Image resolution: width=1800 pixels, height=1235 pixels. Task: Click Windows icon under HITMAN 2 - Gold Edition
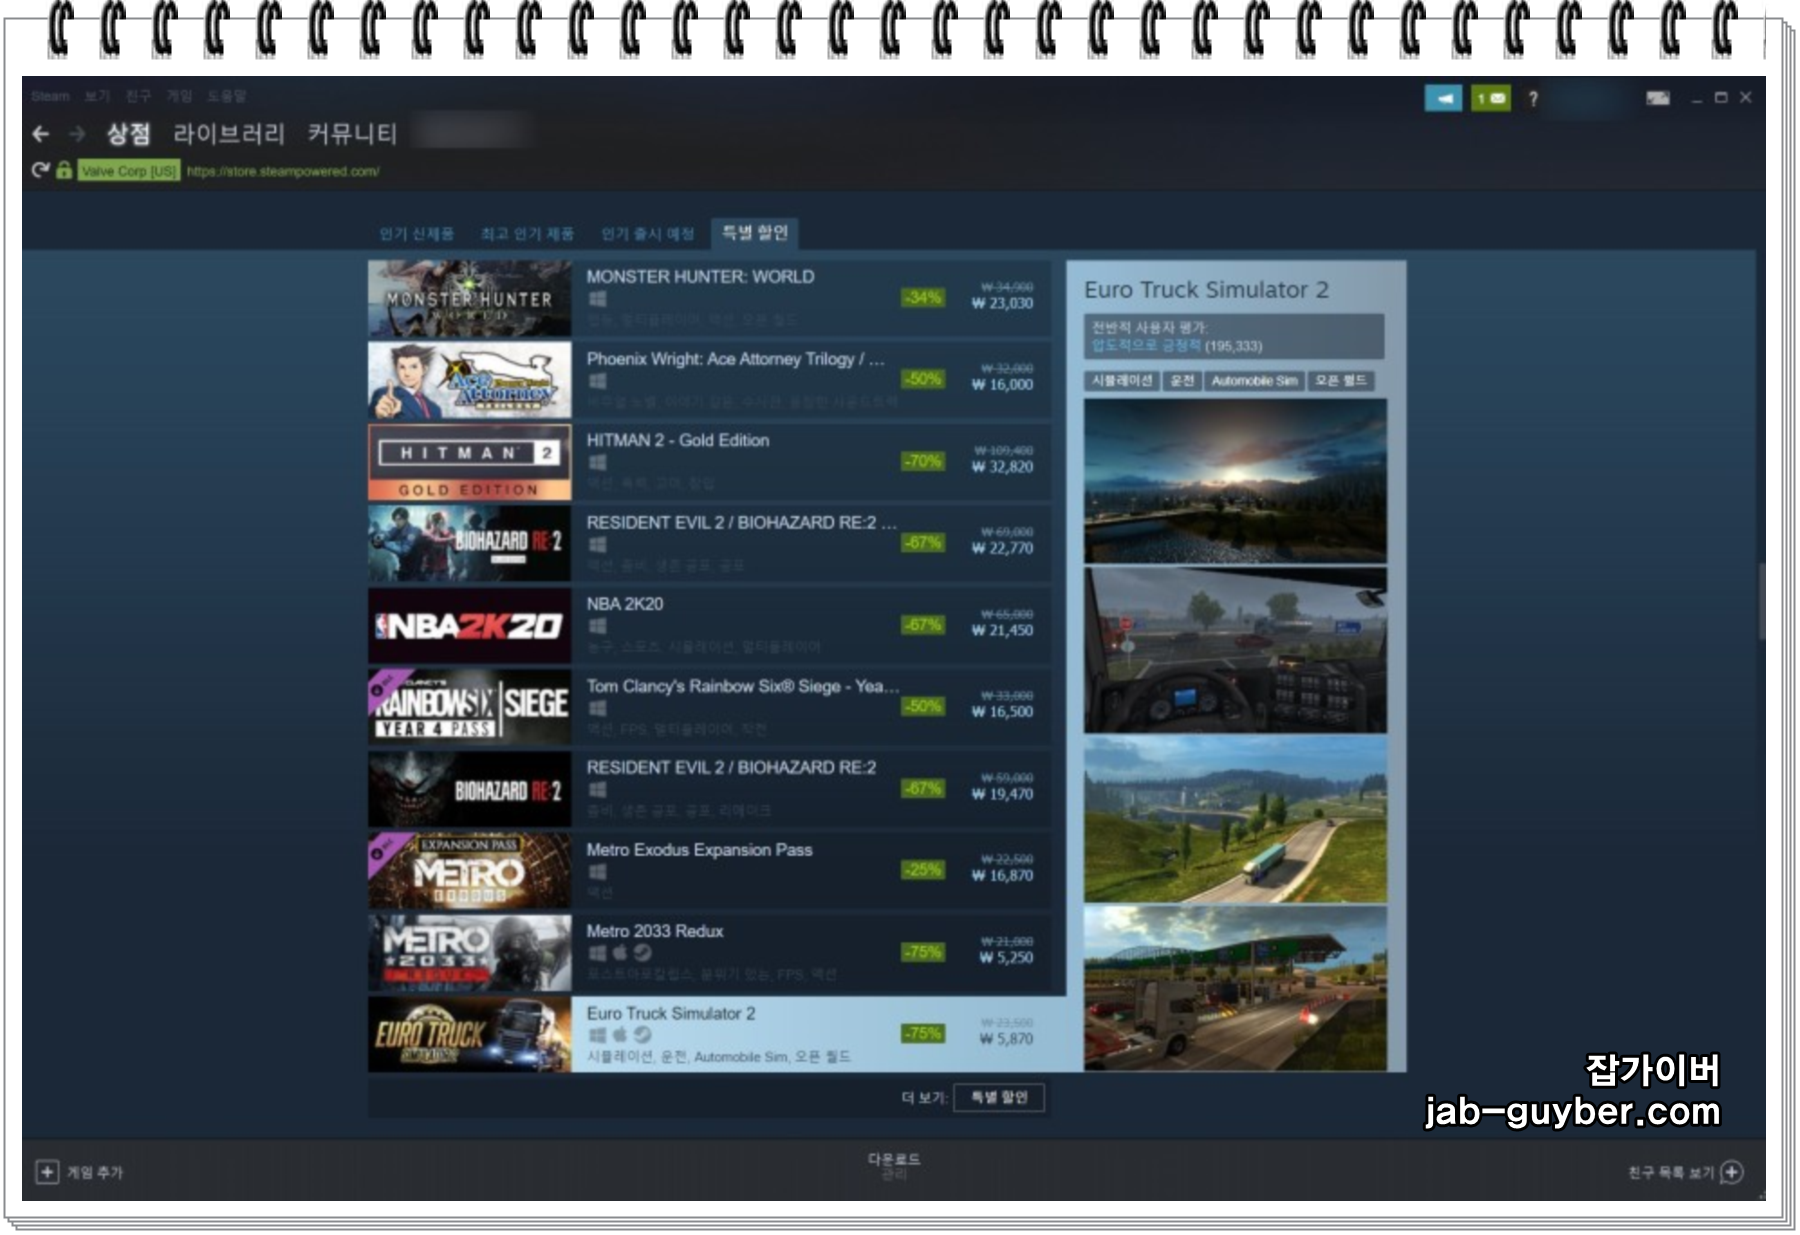pos(597,462)
